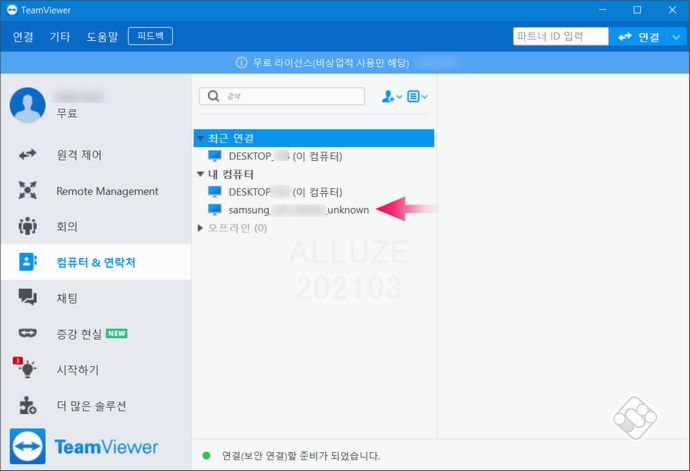Collapse the 내 컴퓨터 group
Viewport: 690px width, 471px height.
point(200,174)
